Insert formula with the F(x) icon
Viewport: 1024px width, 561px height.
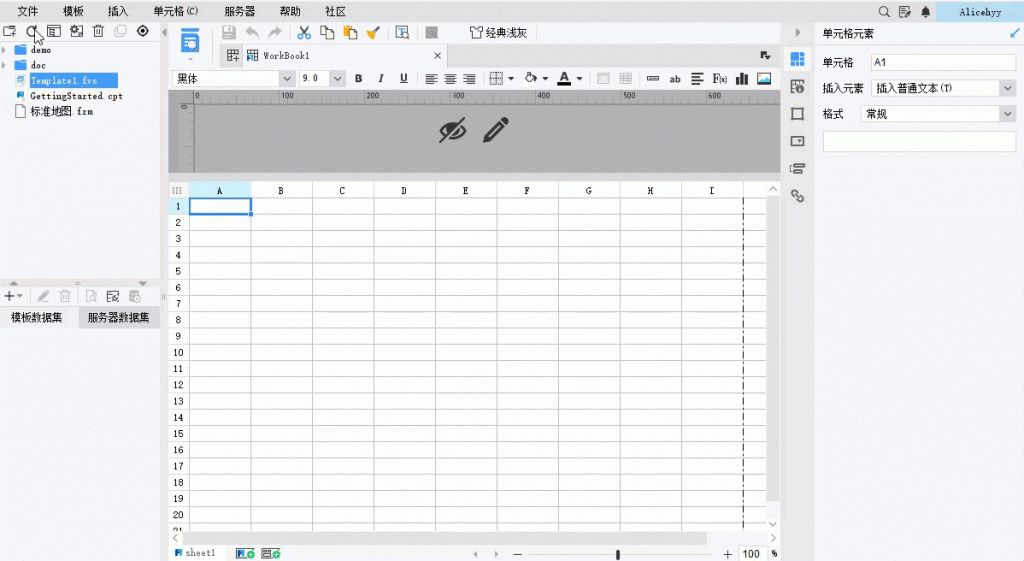(720, 79)
